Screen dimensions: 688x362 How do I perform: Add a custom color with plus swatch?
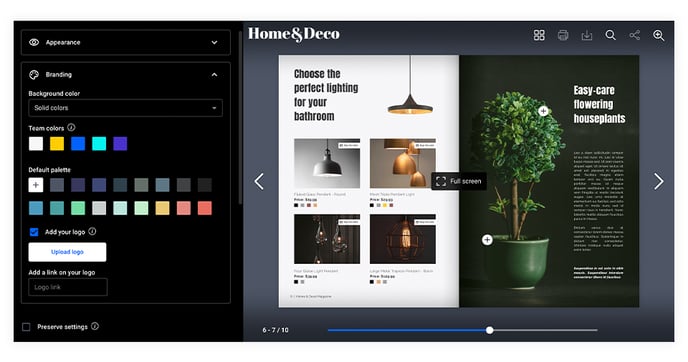[x=36, y=185]
